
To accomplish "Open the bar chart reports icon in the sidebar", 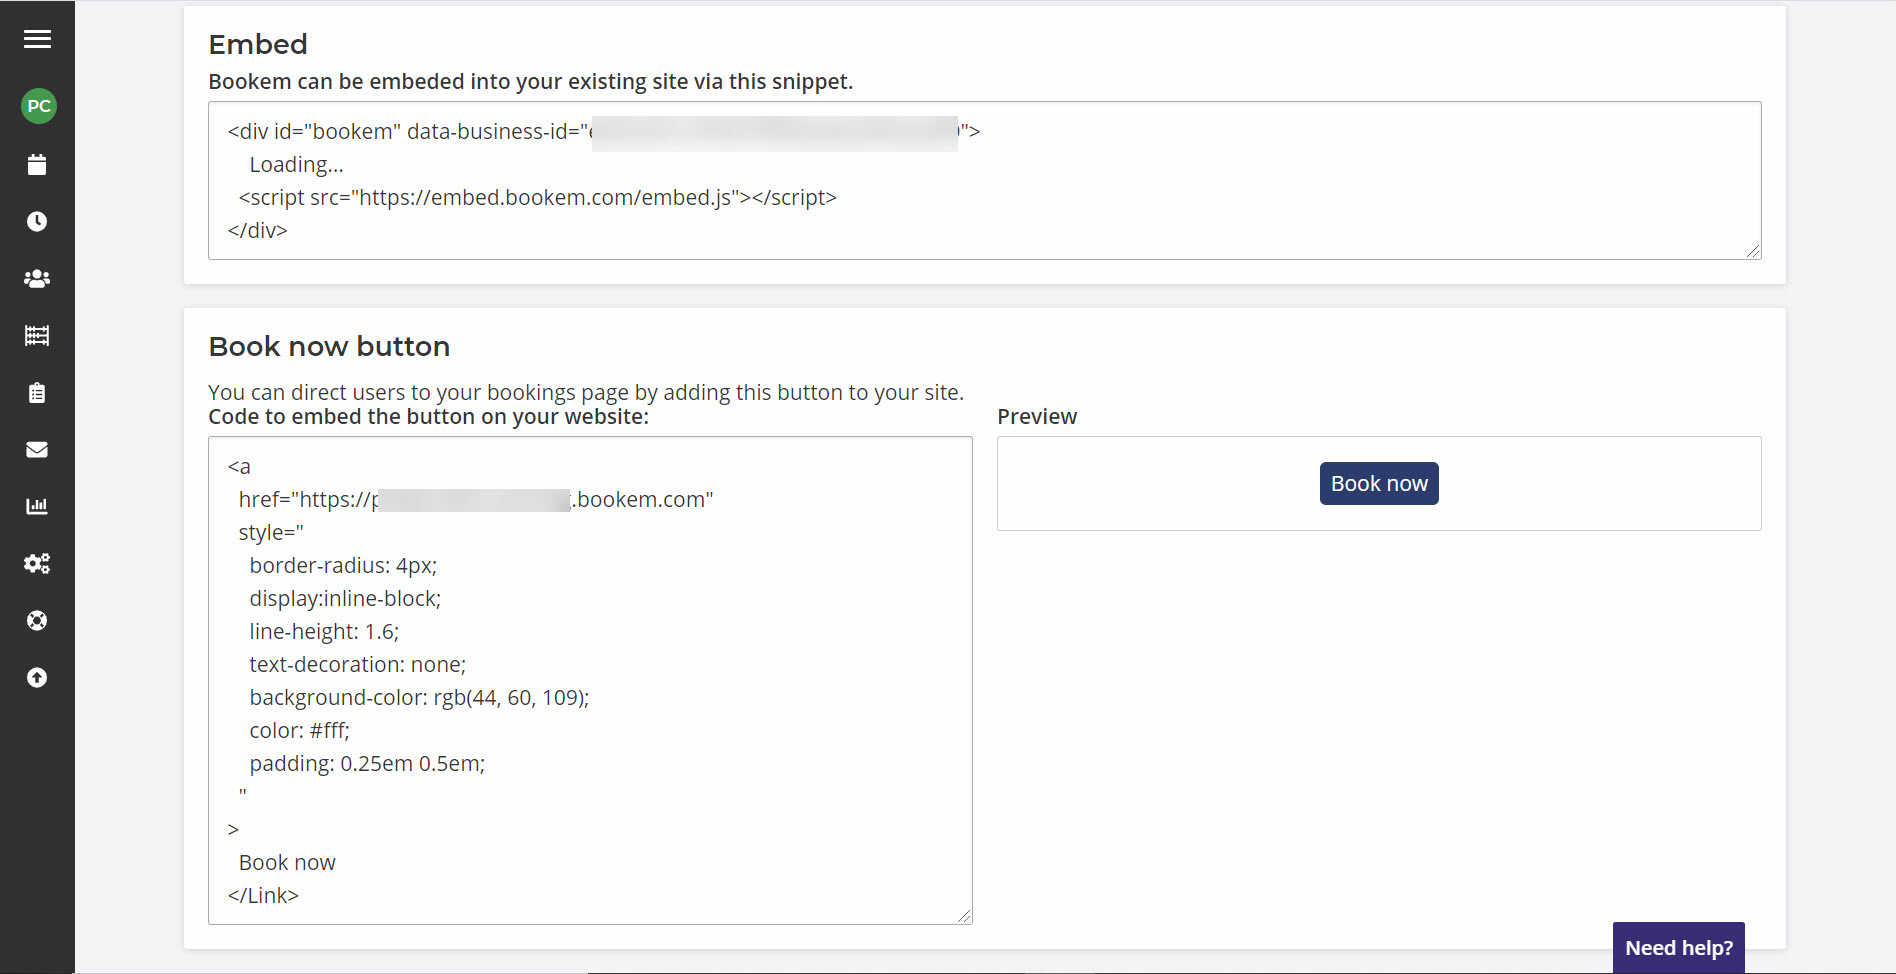I will (37, 507).
